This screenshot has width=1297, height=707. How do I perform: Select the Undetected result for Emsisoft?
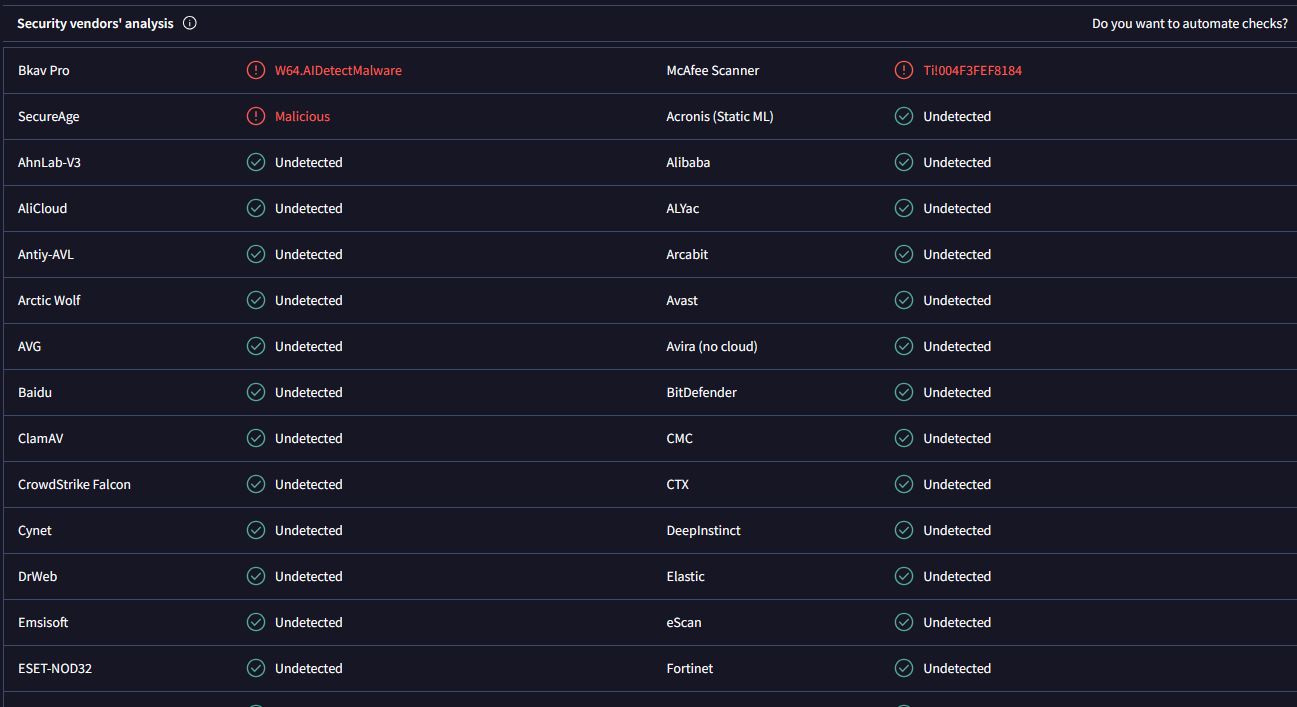click(309, 622)
